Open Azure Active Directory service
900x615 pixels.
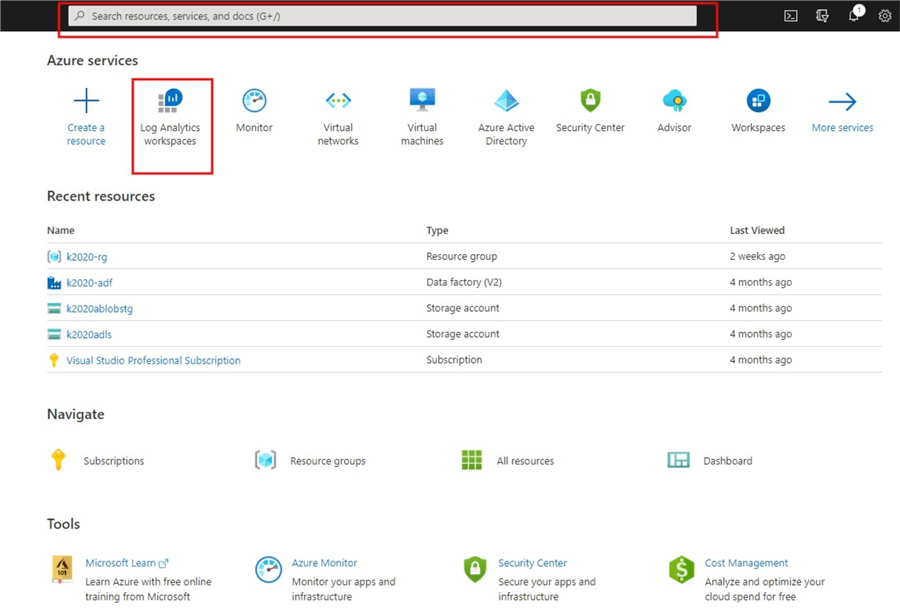coord(506,118)
